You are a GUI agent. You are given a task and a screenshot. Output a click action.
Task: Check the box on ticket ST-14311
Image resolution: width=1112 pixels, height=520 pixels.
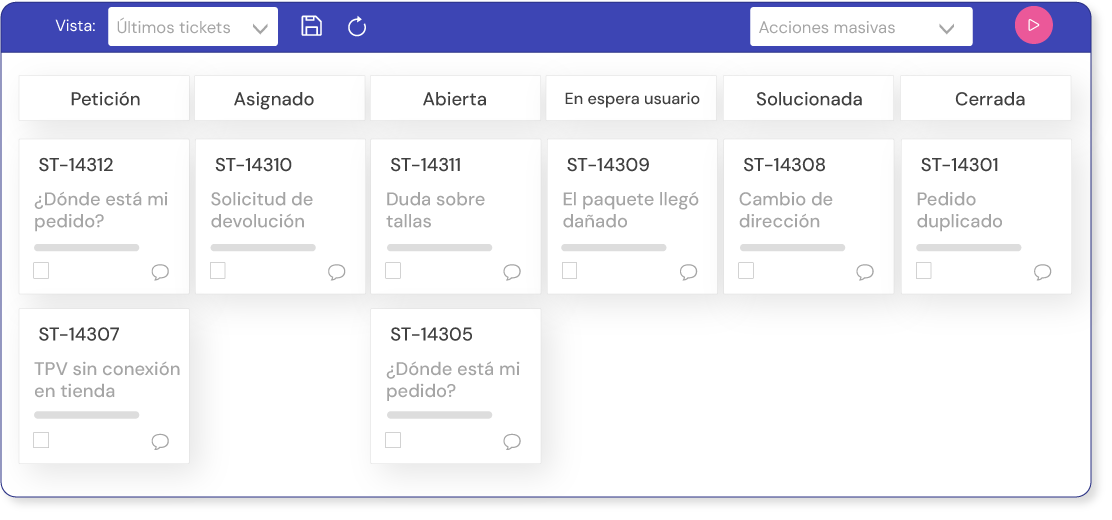(393, 270)
